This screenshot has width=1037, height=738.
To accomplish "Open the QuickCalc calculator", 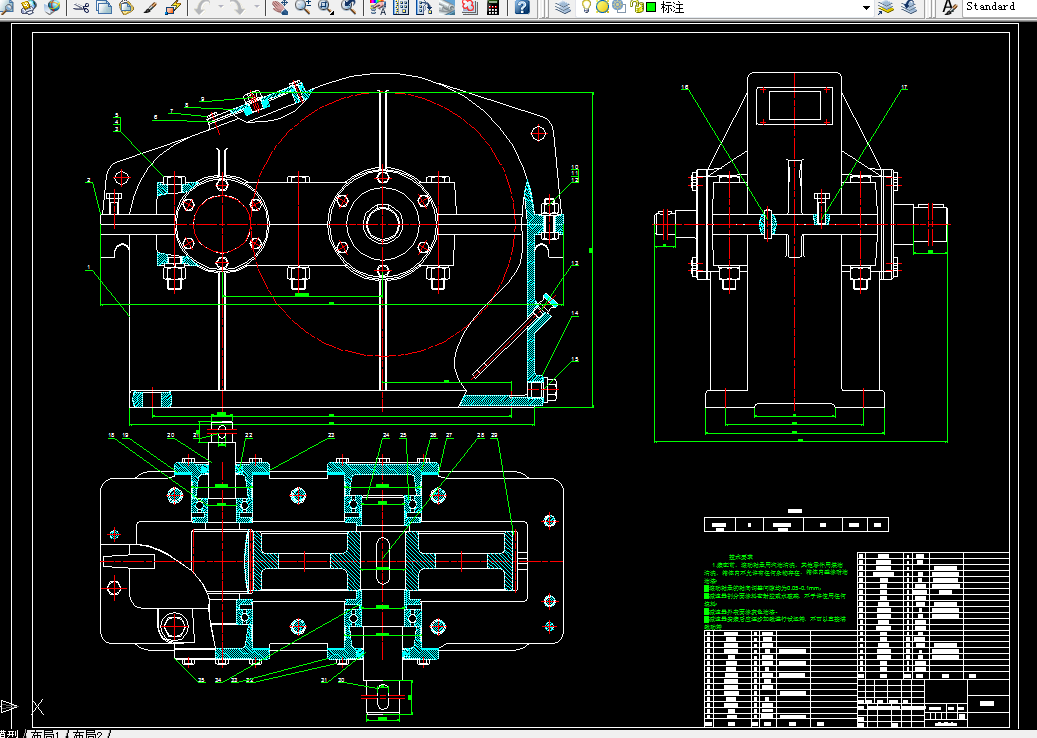I will click(x=493, y=7).
